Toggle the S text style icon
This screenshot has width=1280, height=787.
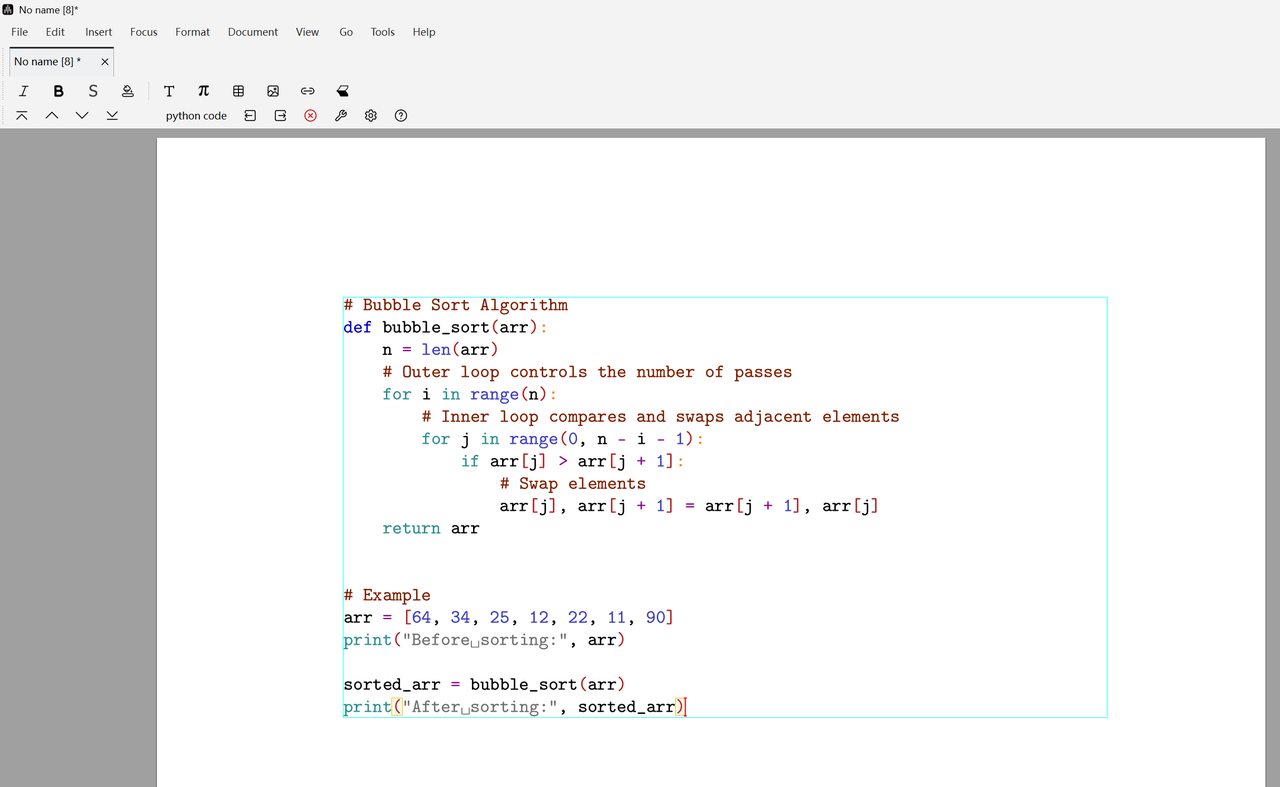point(93,91)
